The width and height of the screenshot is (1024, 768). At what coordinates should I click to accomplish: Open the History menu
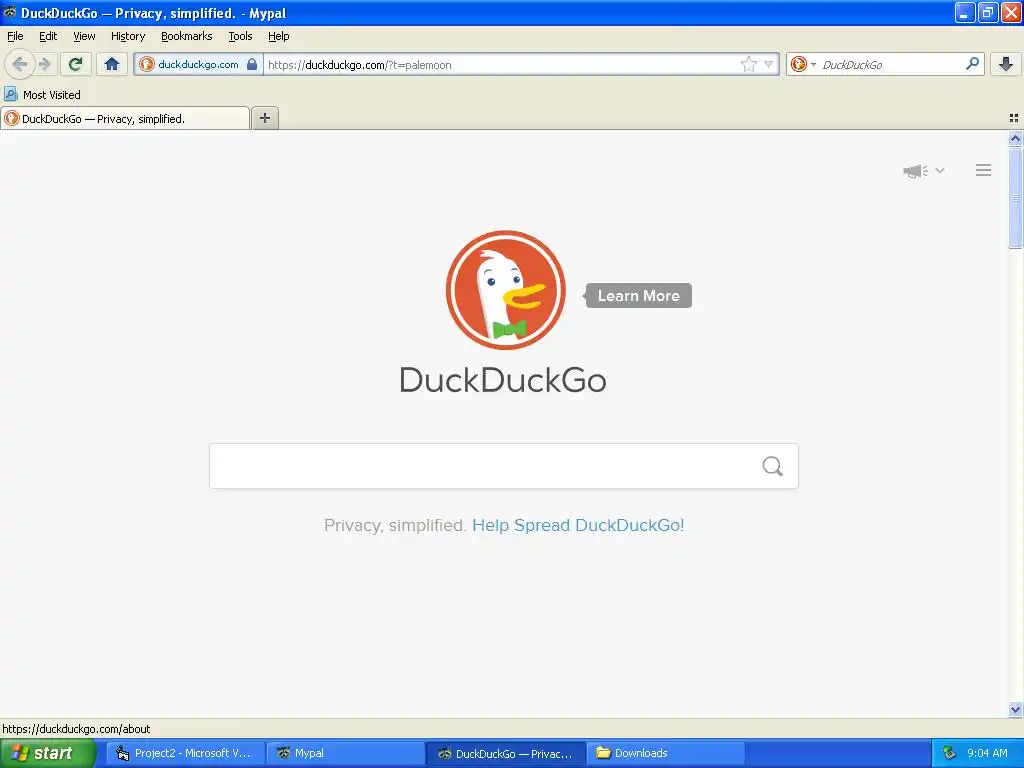pyautogui.click(x=128, y=36)
